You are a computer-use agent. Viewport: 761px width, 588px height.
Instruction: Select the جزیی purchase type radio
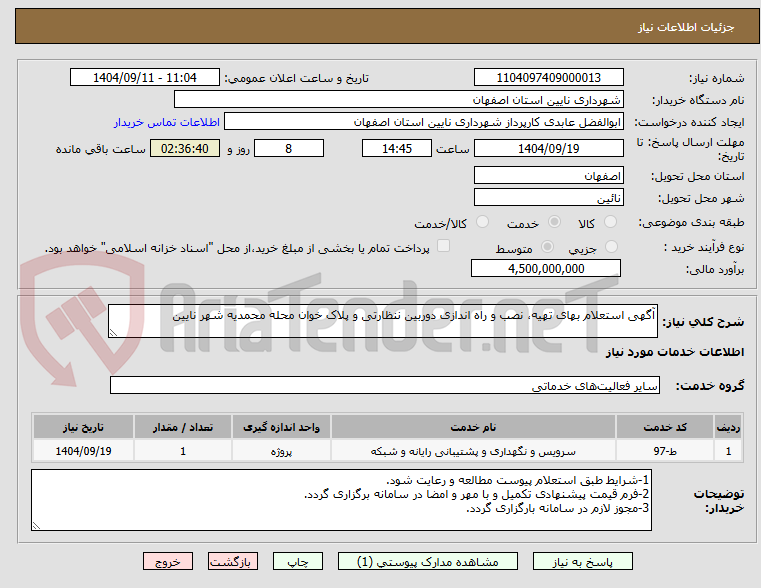612,247
